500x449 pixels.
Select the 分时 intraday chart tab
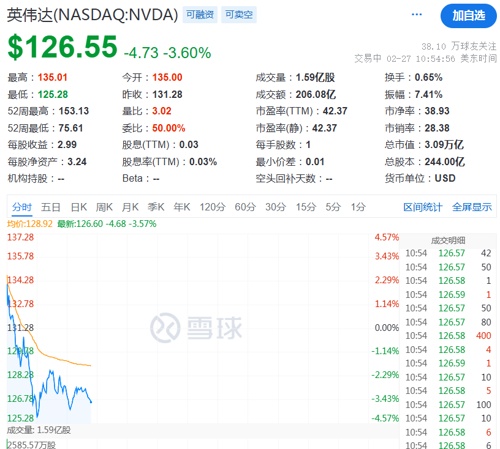click(22, 207)
